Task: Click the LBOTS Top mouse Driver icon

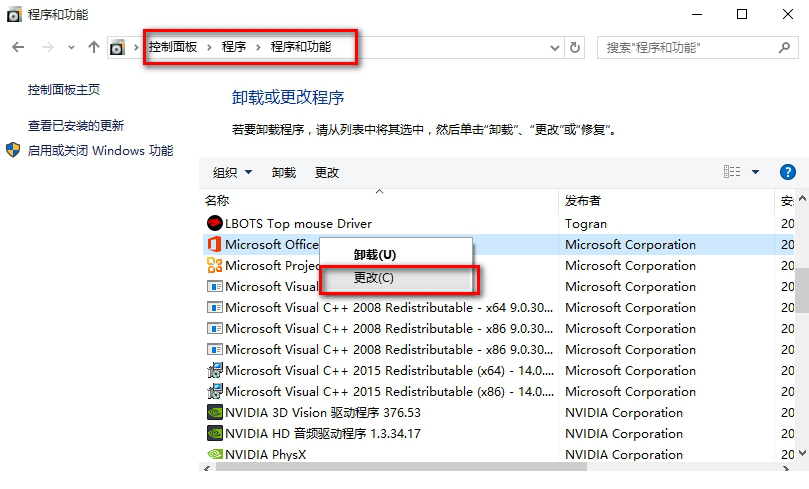Action: pyautogui.click(x=214, y=223)
